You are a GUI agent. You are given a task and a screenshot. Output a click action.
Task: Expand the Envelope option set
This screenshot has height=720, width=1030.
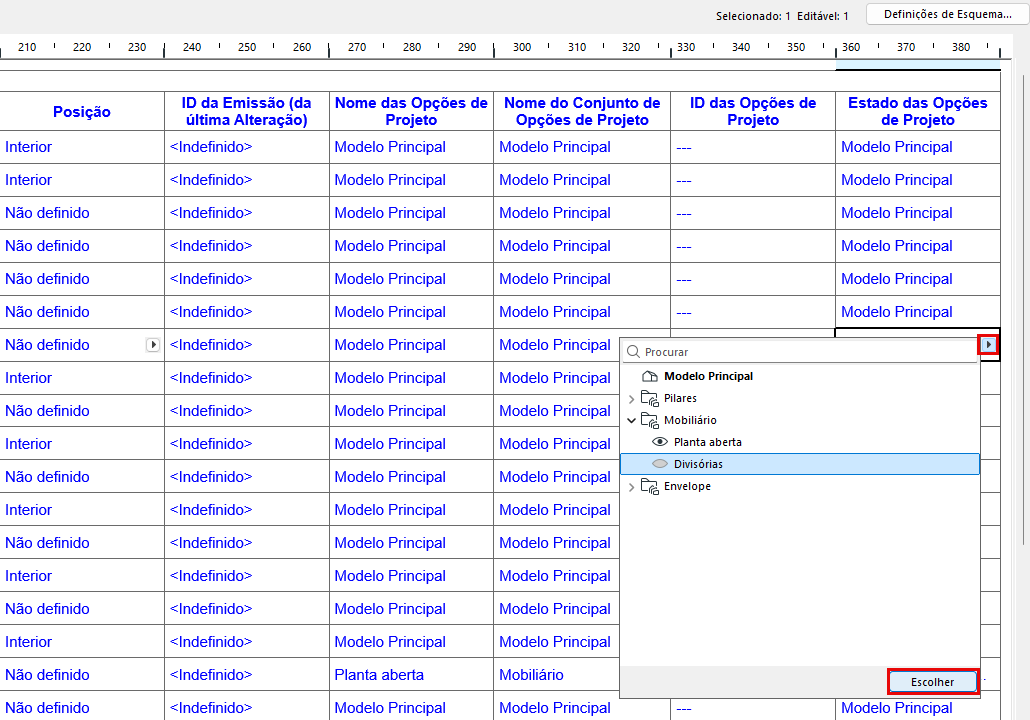(x=631, y=487)
